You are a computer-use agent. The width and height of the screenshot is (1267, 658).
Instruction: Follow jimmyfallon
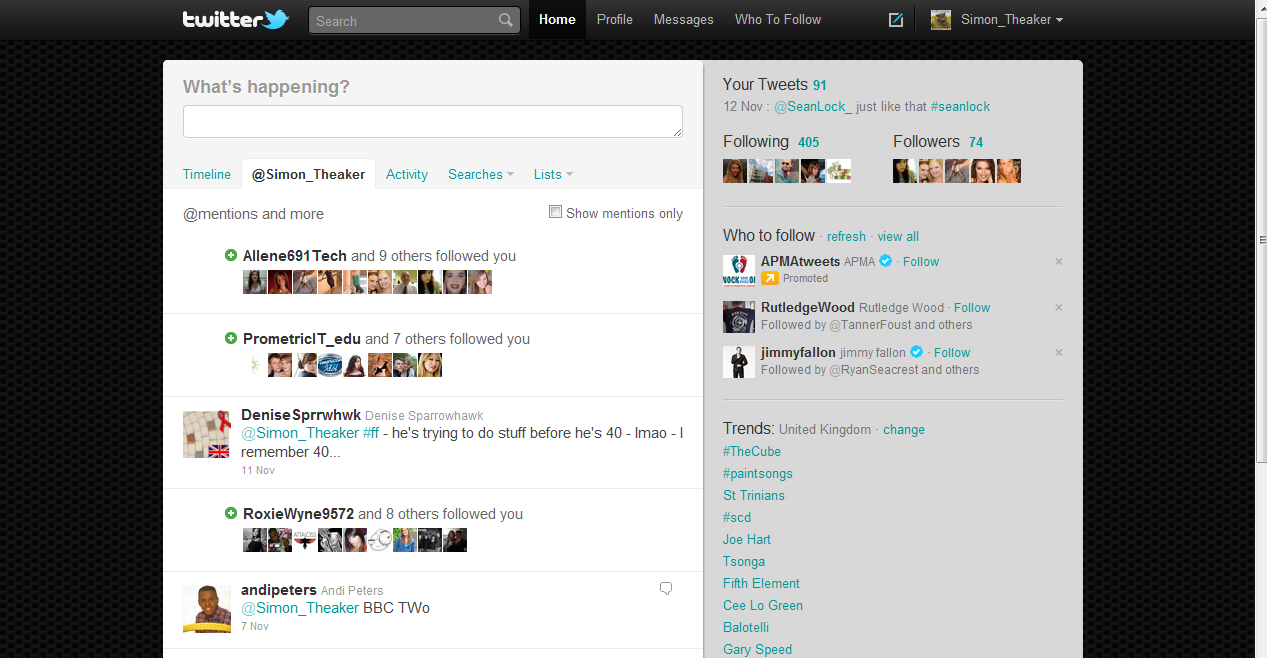tap(952, 353)
